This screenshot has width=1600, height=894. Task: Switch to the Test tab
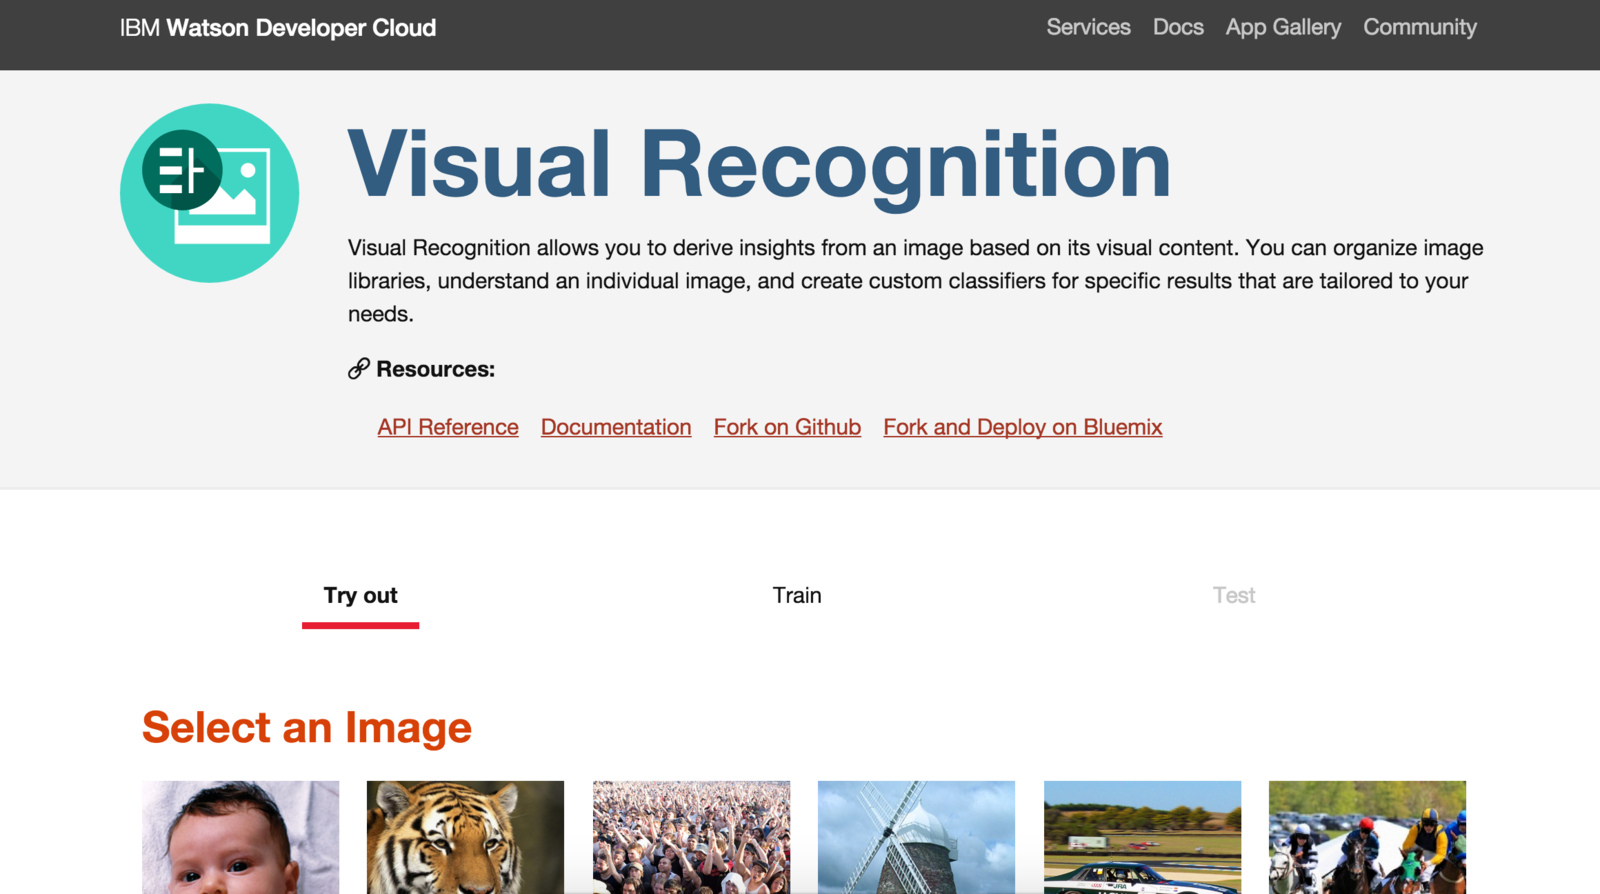pos(1234,596)
